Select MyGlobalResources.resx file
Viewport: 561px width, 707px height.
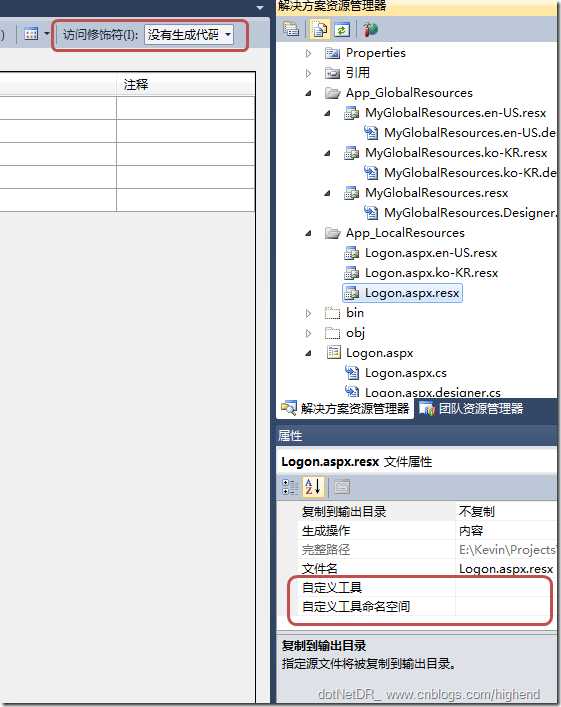[437, 193]
